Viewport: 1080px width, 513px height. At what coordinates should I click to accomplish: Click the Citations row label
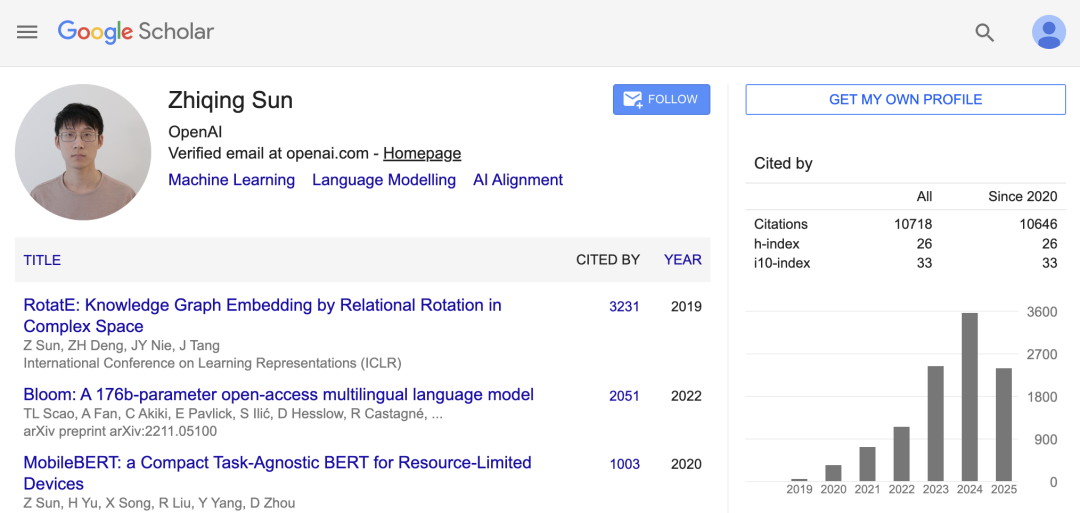click(781, 224)
